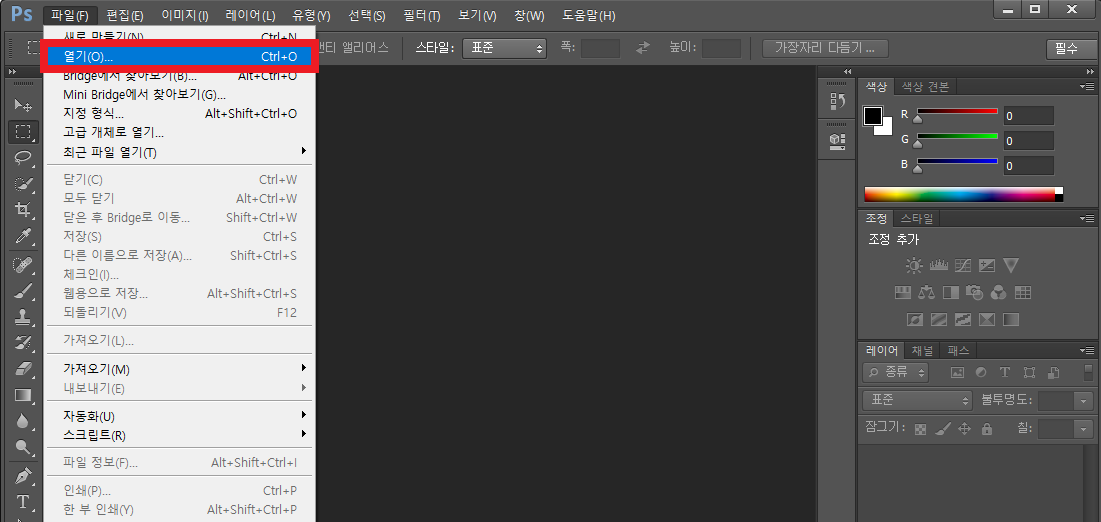Image resolution: width=1101 pixels, height=522 pixels.
Task: Open the 불투명도 opacity dropdown arrow
Action: coord(1084,400)
